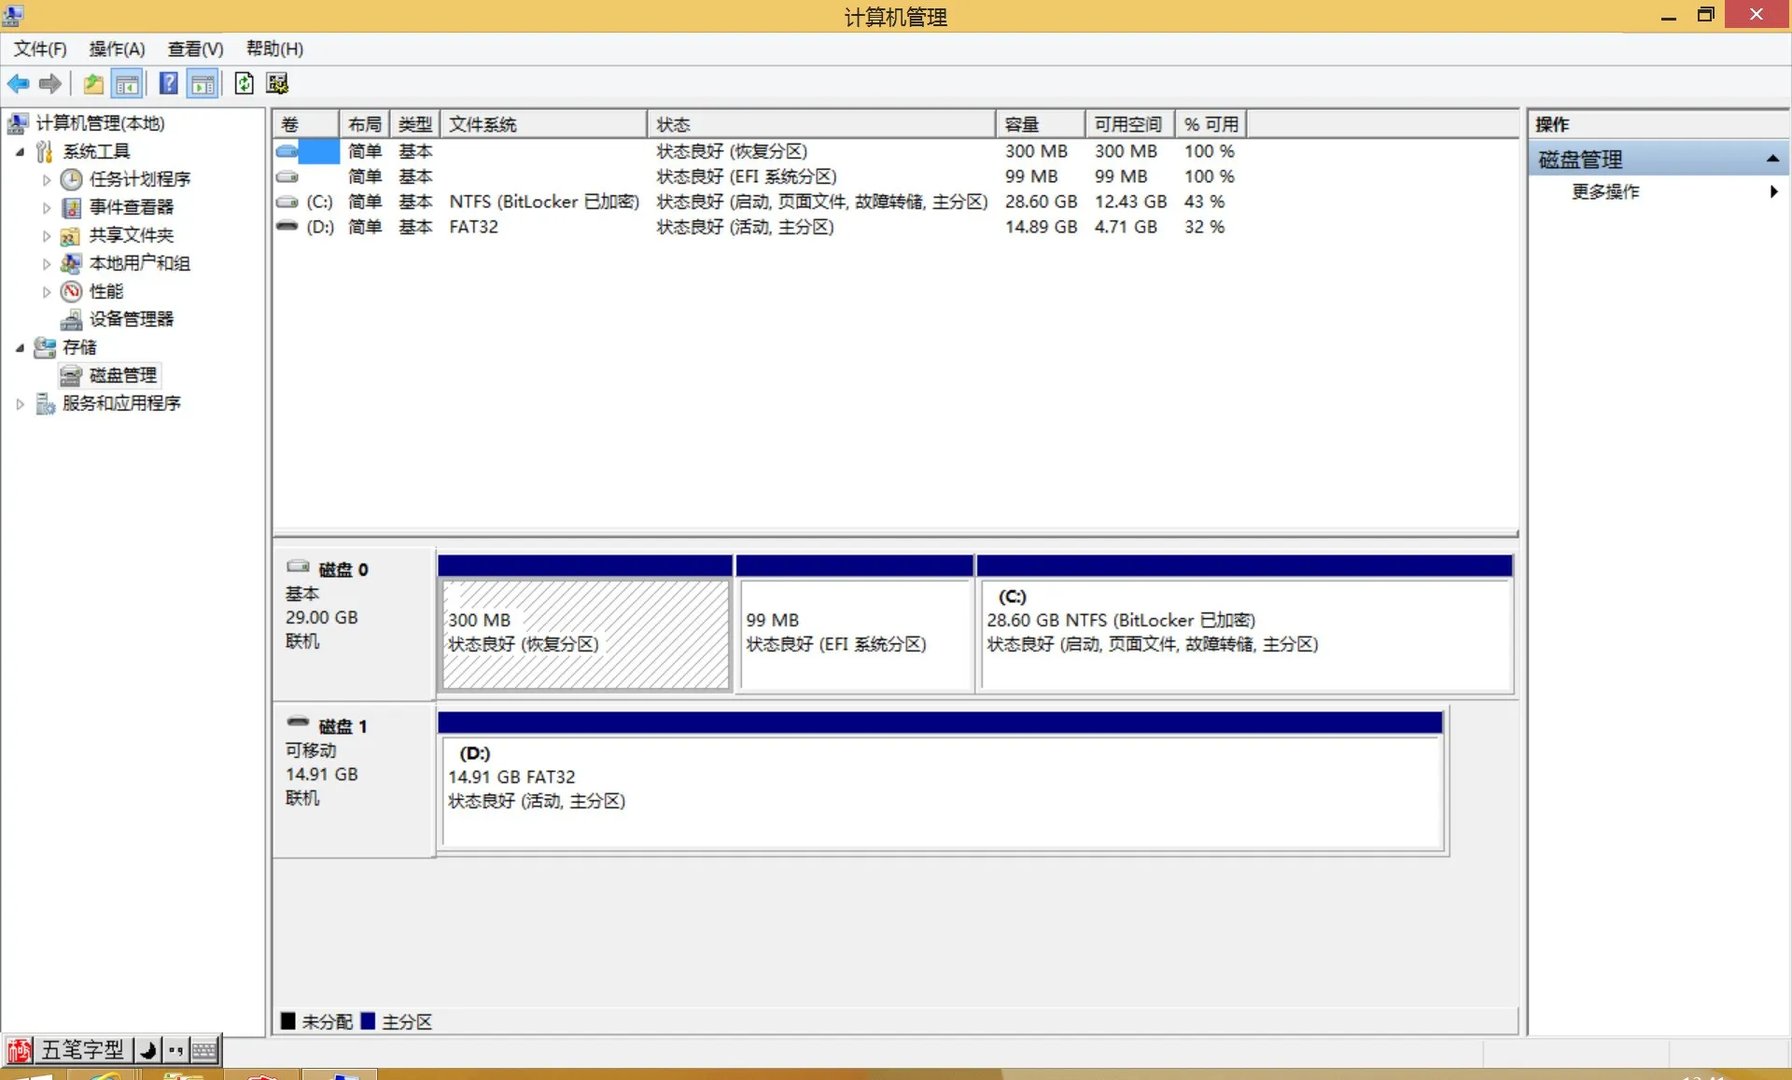Select the (D:) FAT32 volume row
The width and height of the screenshot is (1792, 1080).
click(758, 227)
